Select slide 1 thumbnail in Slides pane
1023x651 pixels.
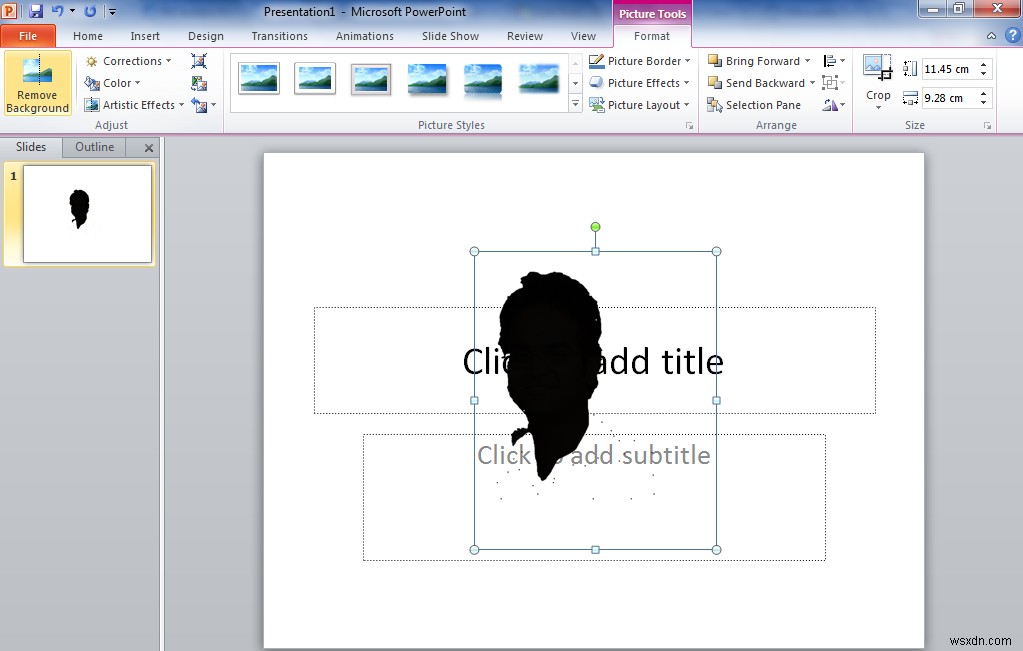point(85,213)
